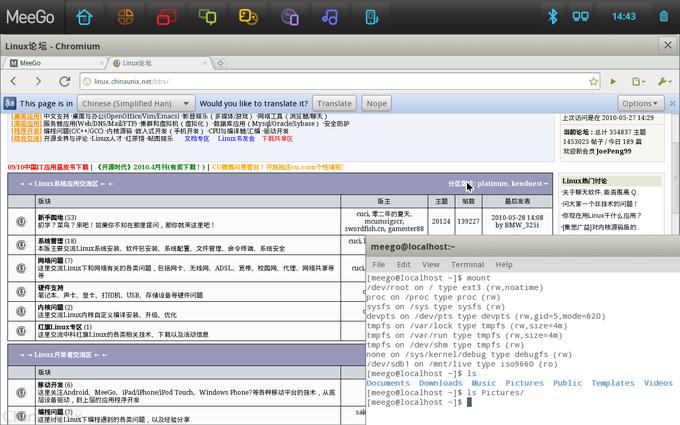
Task: Go forward in Chromium
Action: [38, 81]
